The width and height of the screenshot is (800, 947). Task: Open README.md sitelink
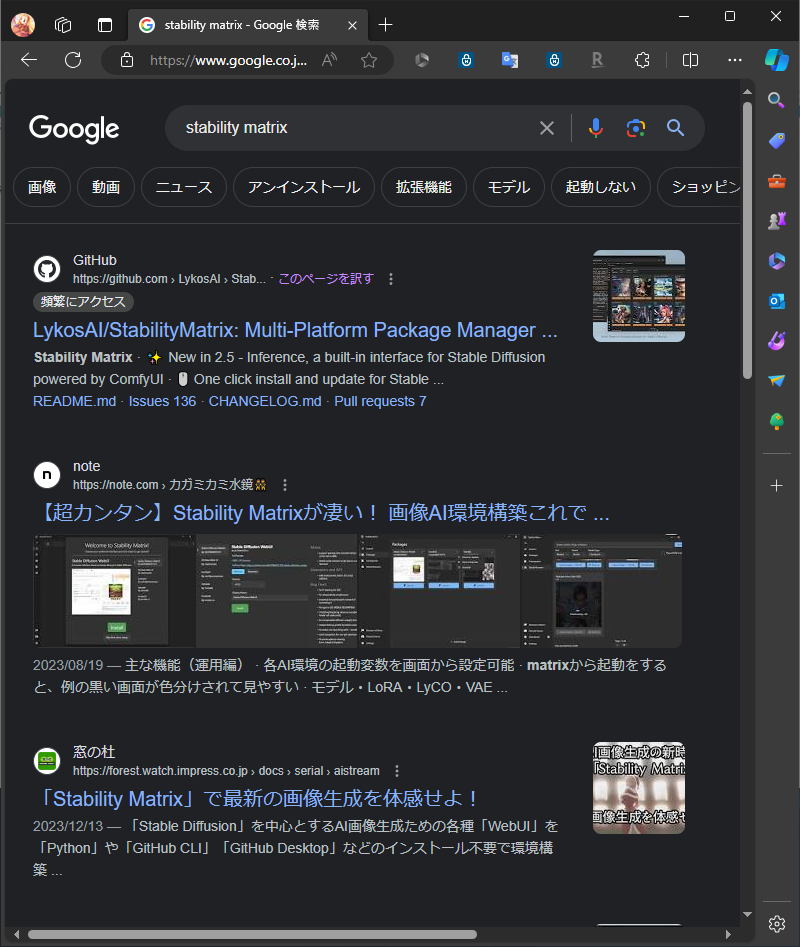click(74, 401)
